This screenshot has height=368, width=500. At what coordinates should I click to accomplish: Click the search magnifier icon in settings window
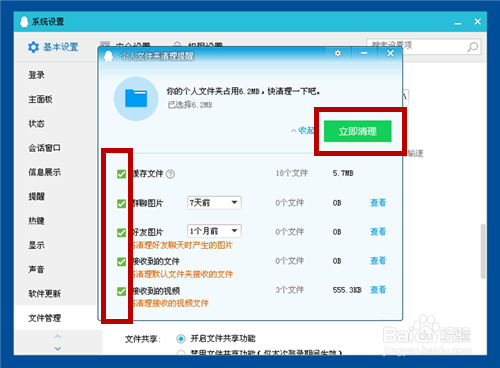(472, 47)
